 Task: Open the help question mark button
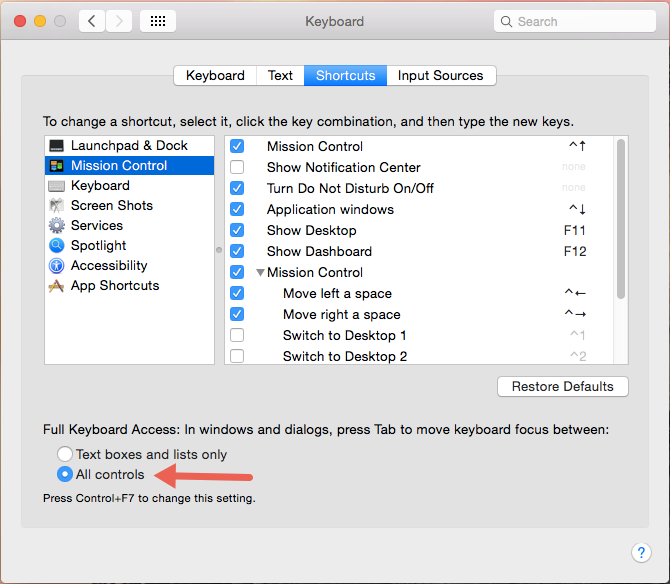pyautogui.click(x=642, y=552)
